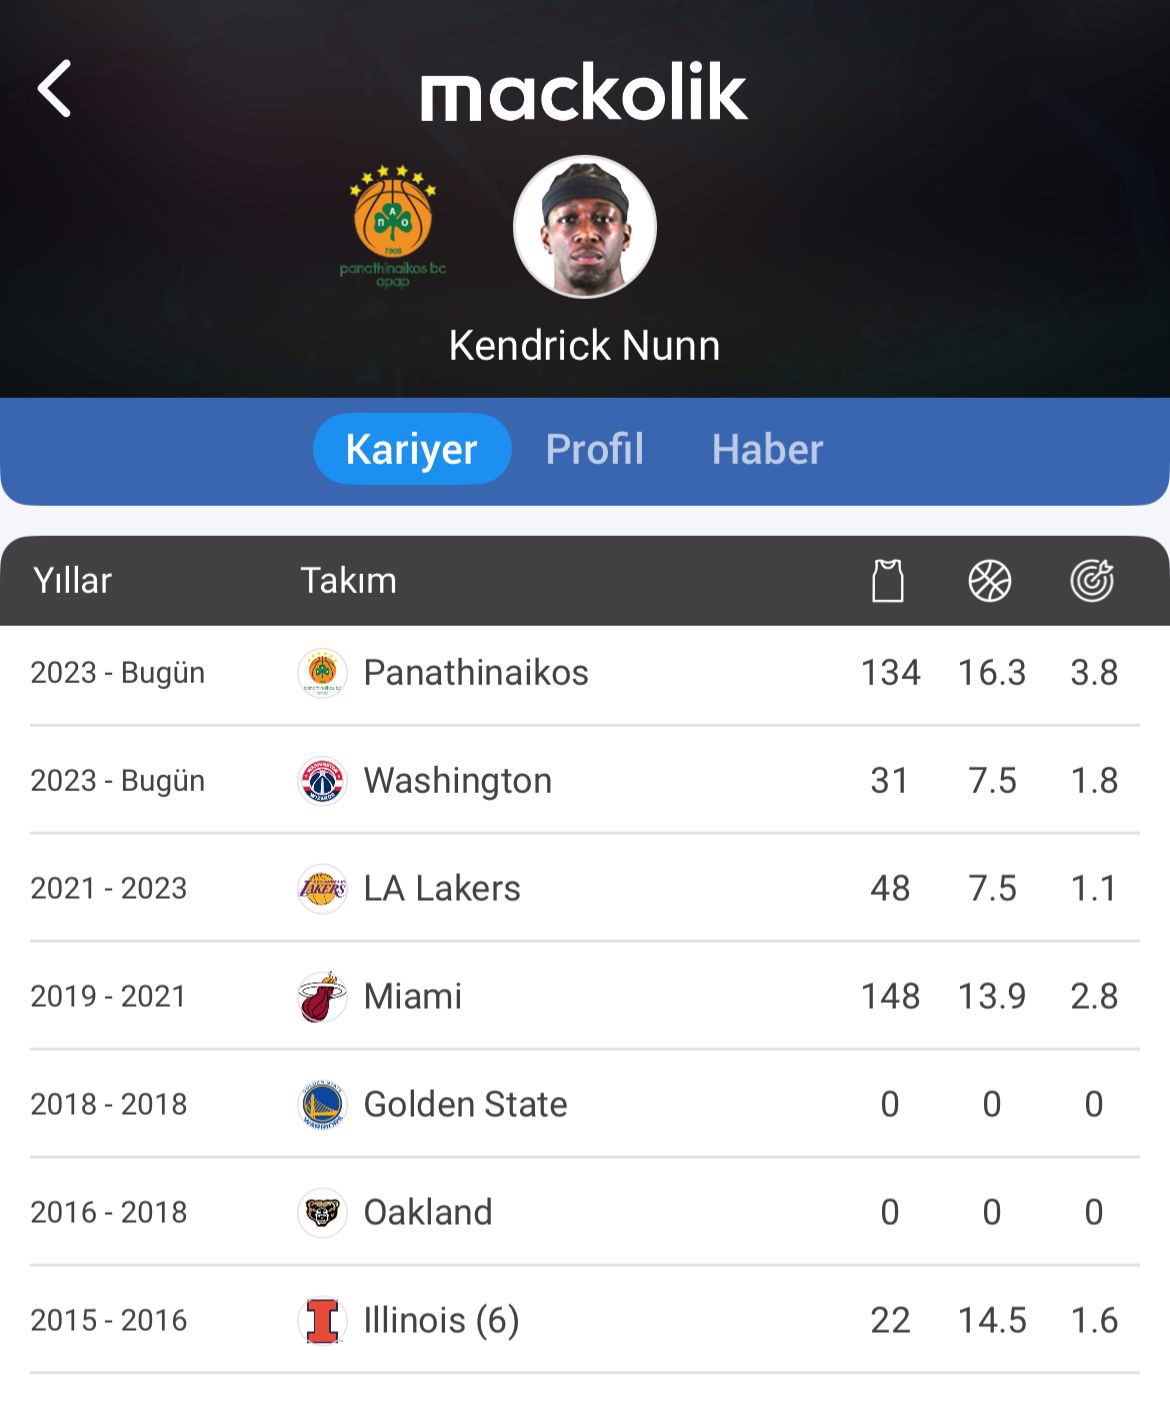This screenshot has width=1170, height=1403.
Task: Open the Haber tab
Action: (767, 449)
